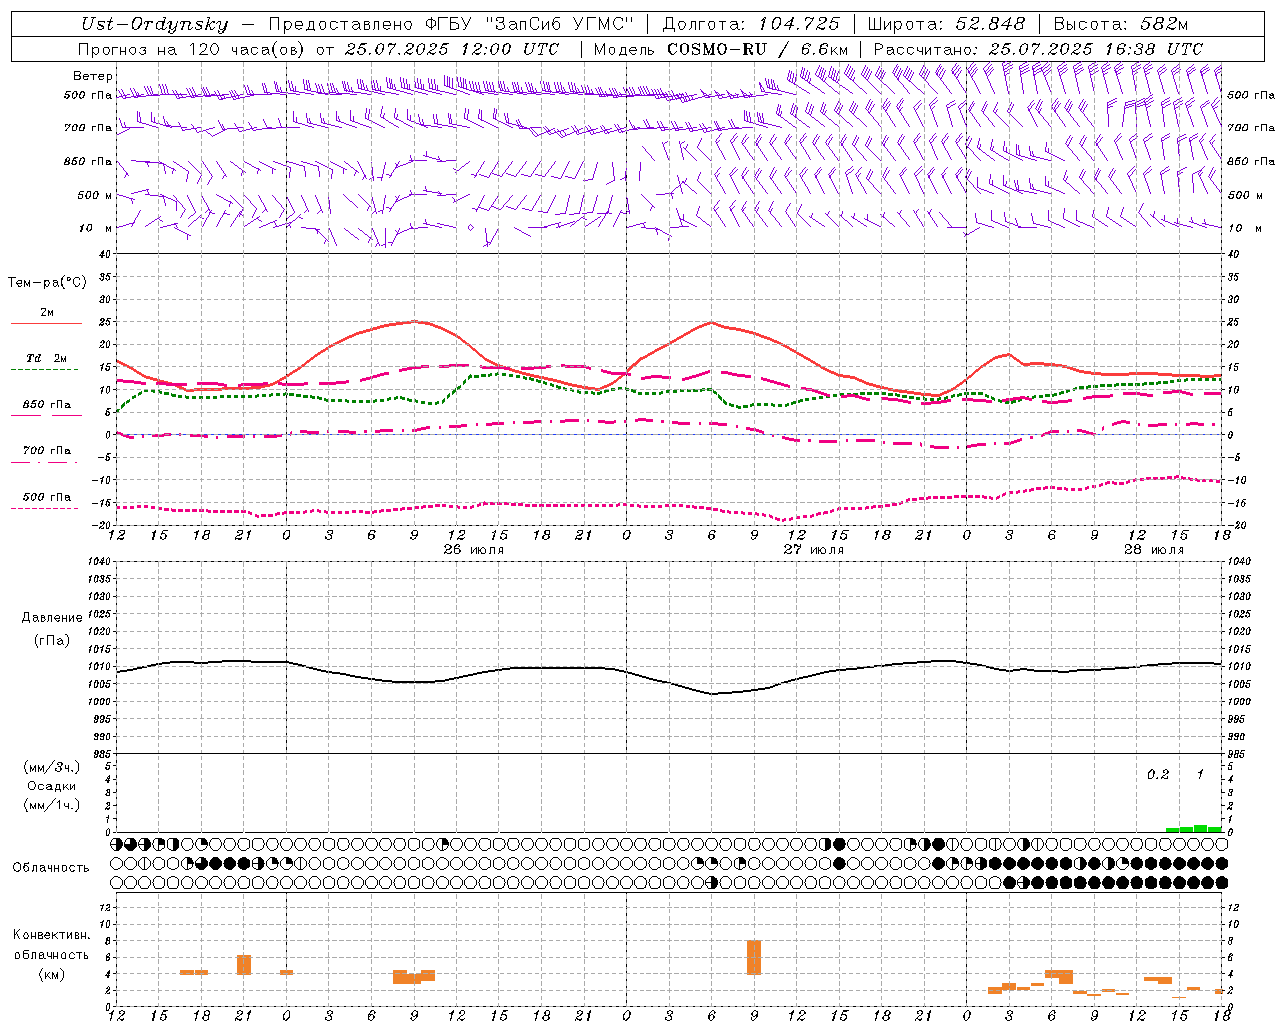The width and height of the screenshot is (1280, 1024).
Task: Click the '26 июля' date label
Action: pos(473,550)
